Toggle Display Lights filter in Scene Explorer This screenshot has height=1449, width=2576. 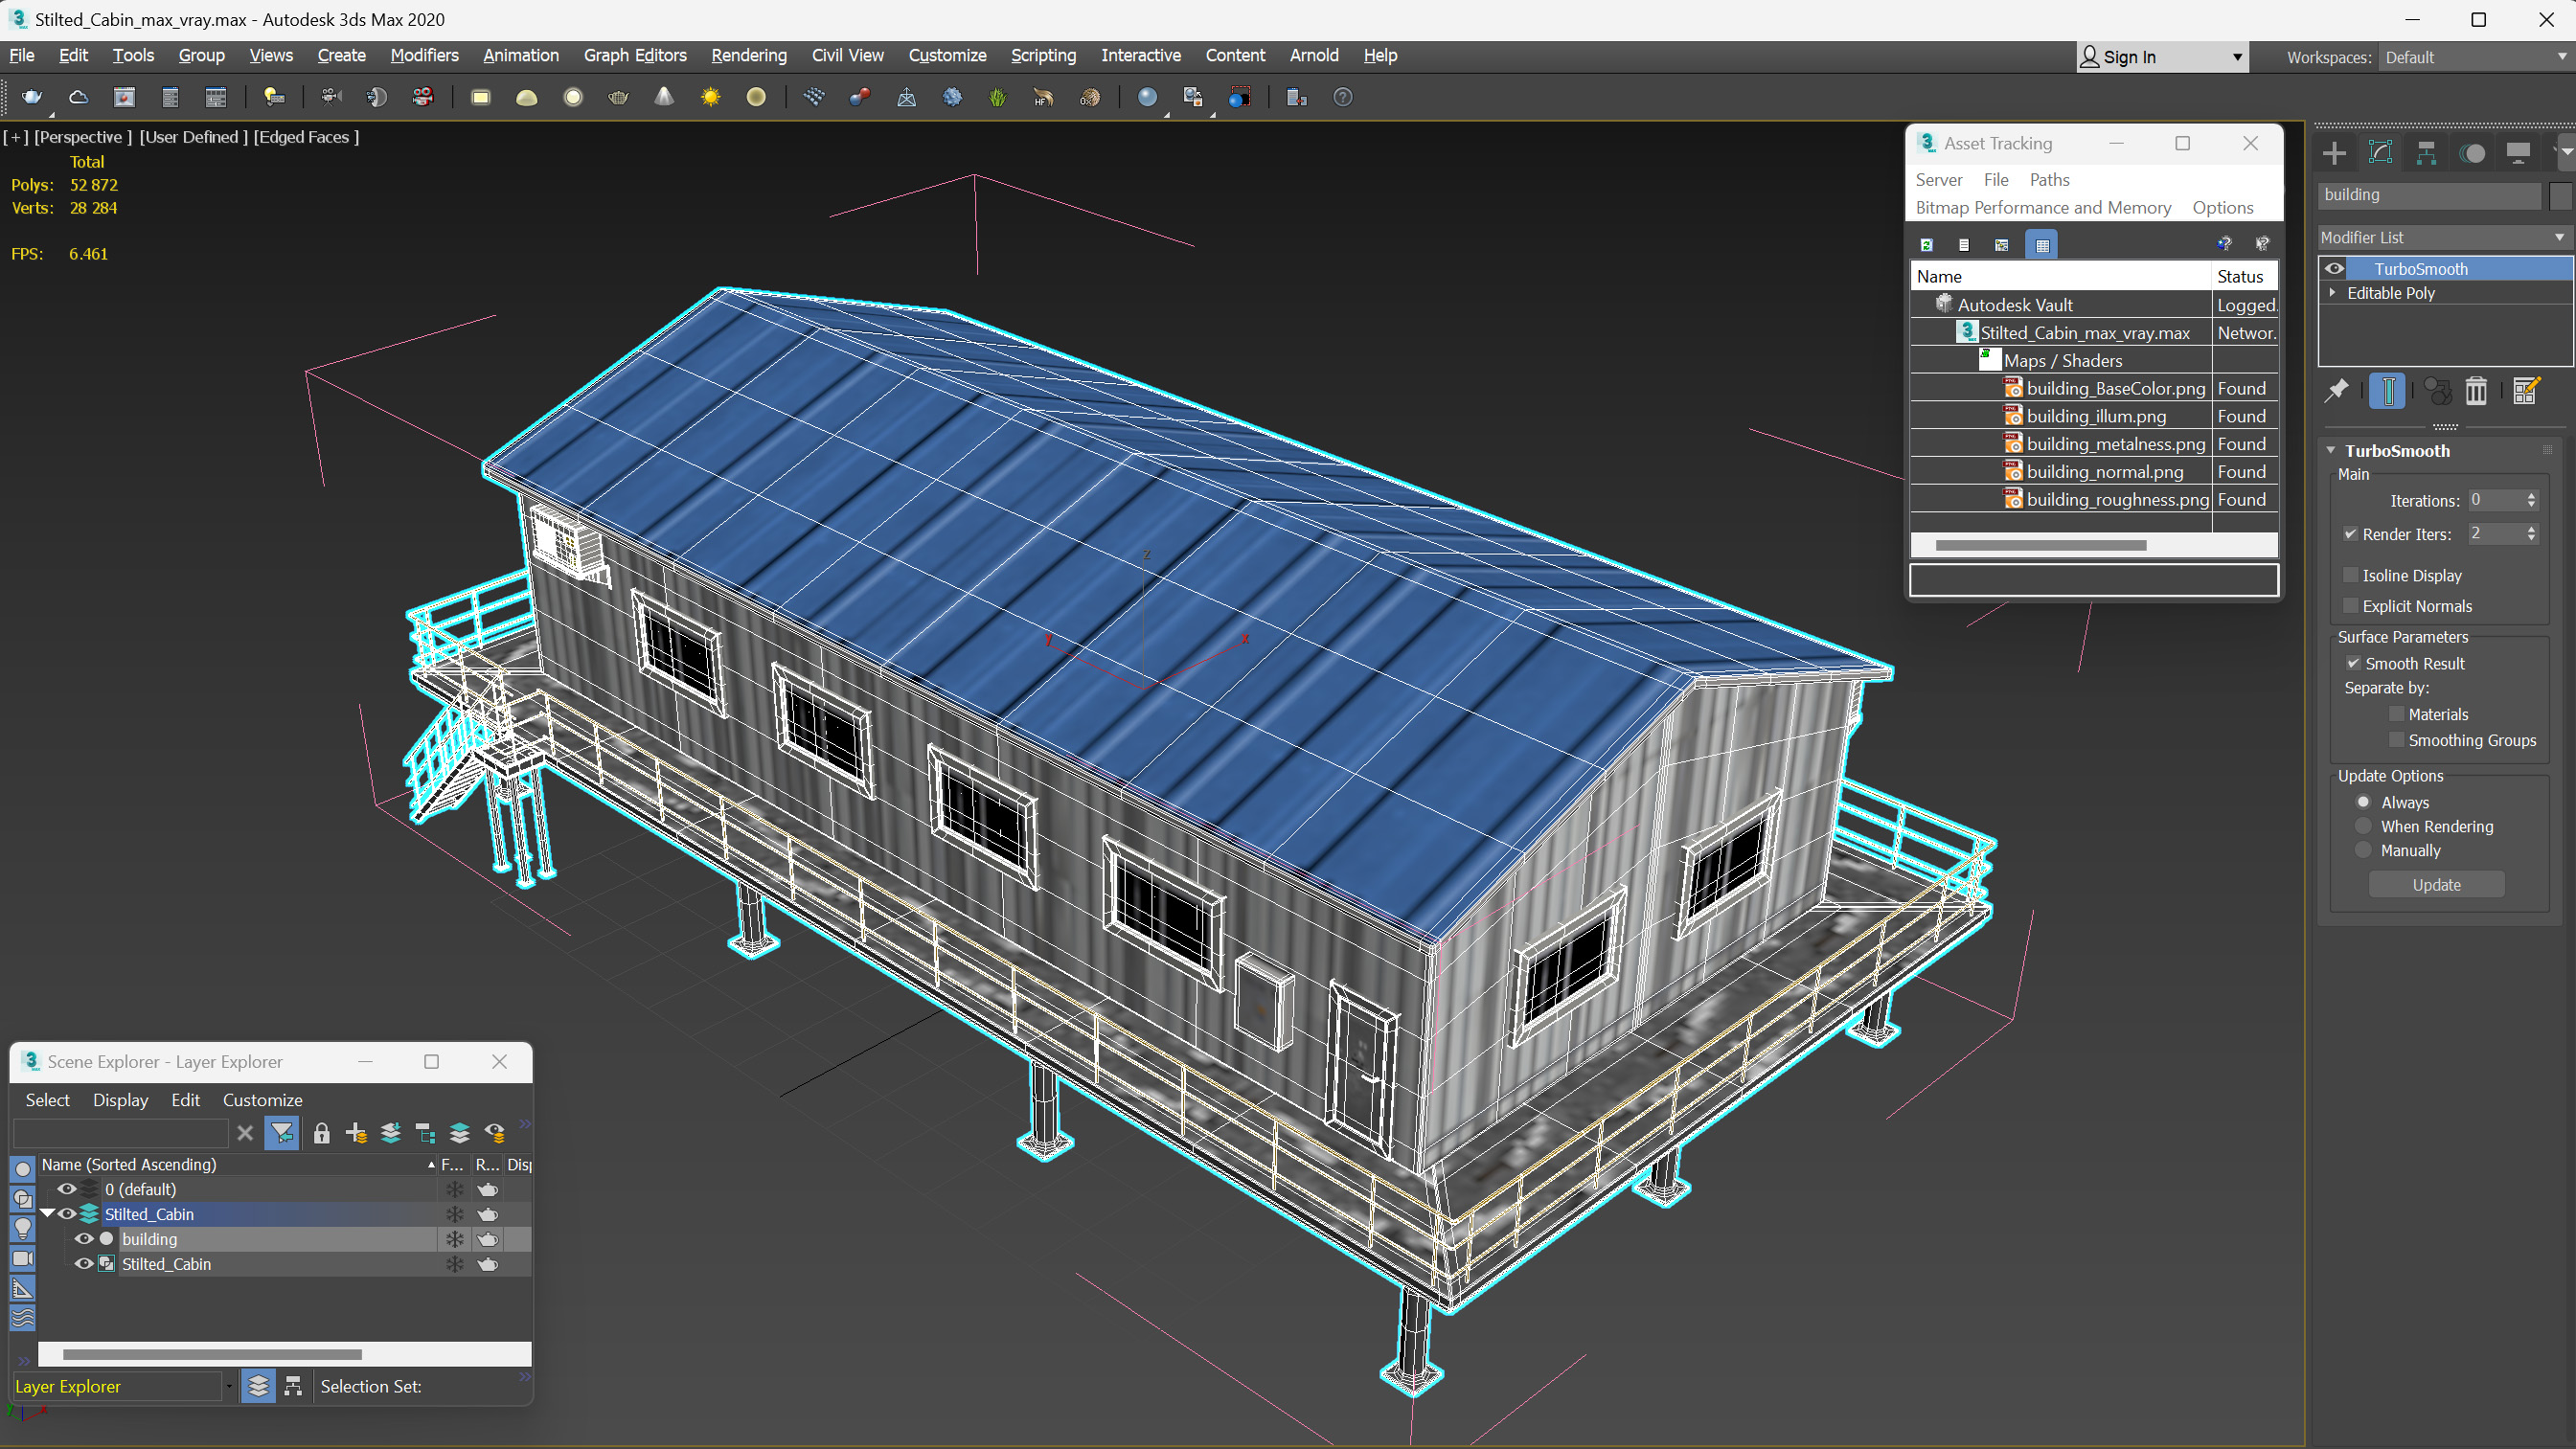(x=22, y=1228)
